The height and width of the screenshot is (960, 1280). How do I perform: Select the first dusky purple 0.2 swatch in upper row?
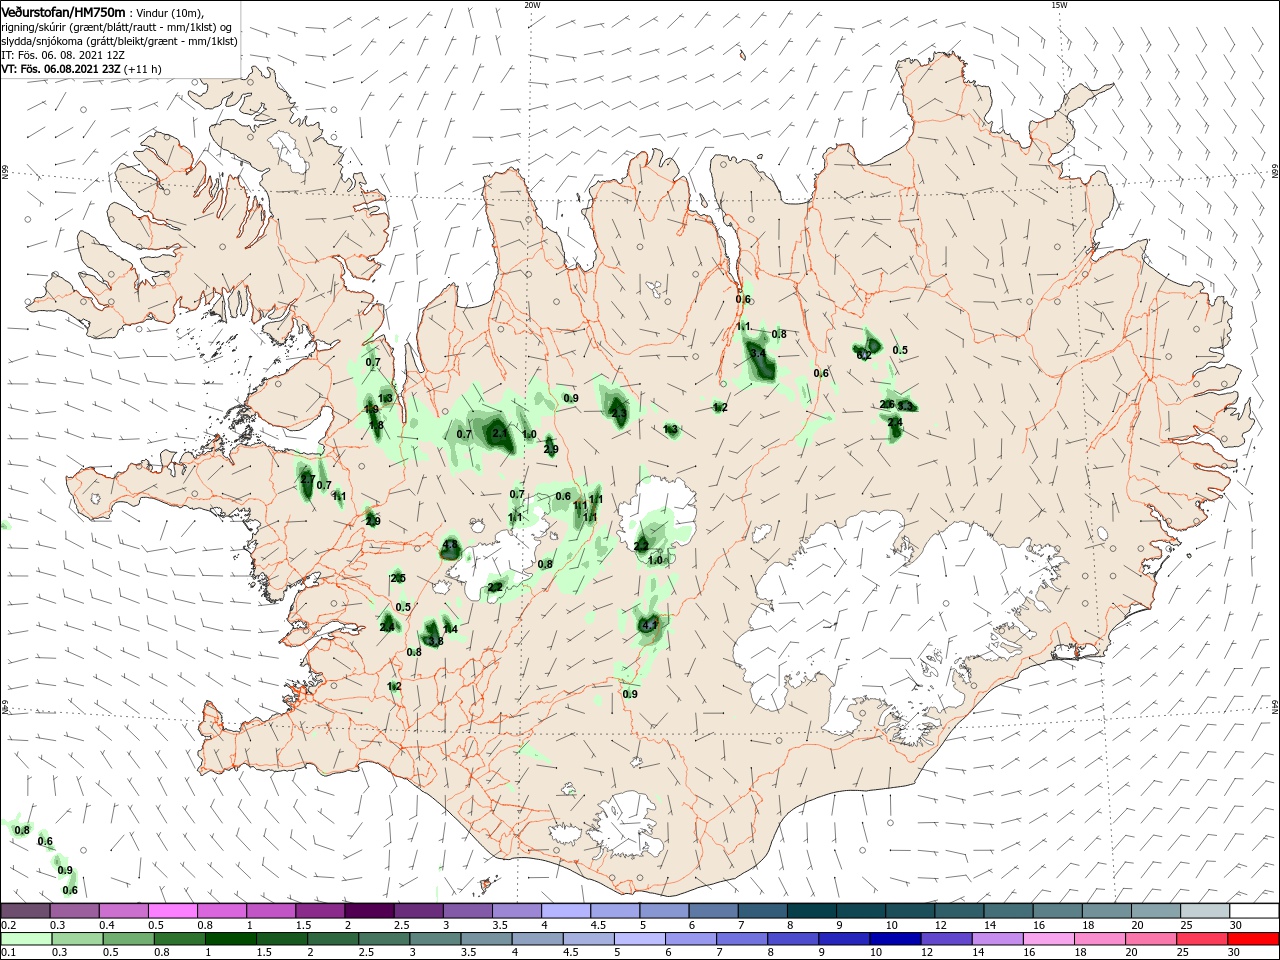(x=25, y=911)
